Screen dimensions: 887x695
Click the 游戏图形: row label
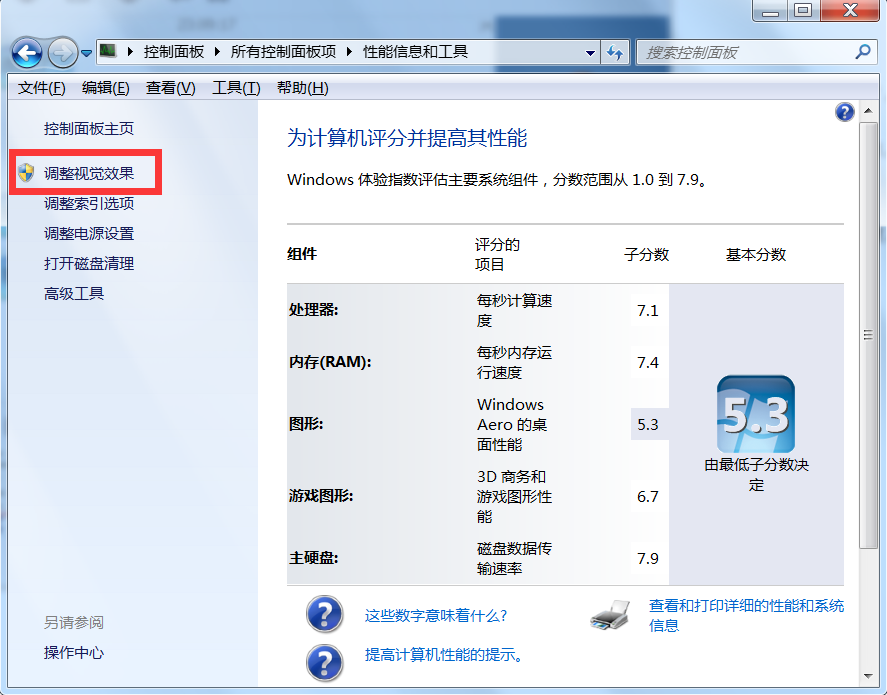(321, 496)
